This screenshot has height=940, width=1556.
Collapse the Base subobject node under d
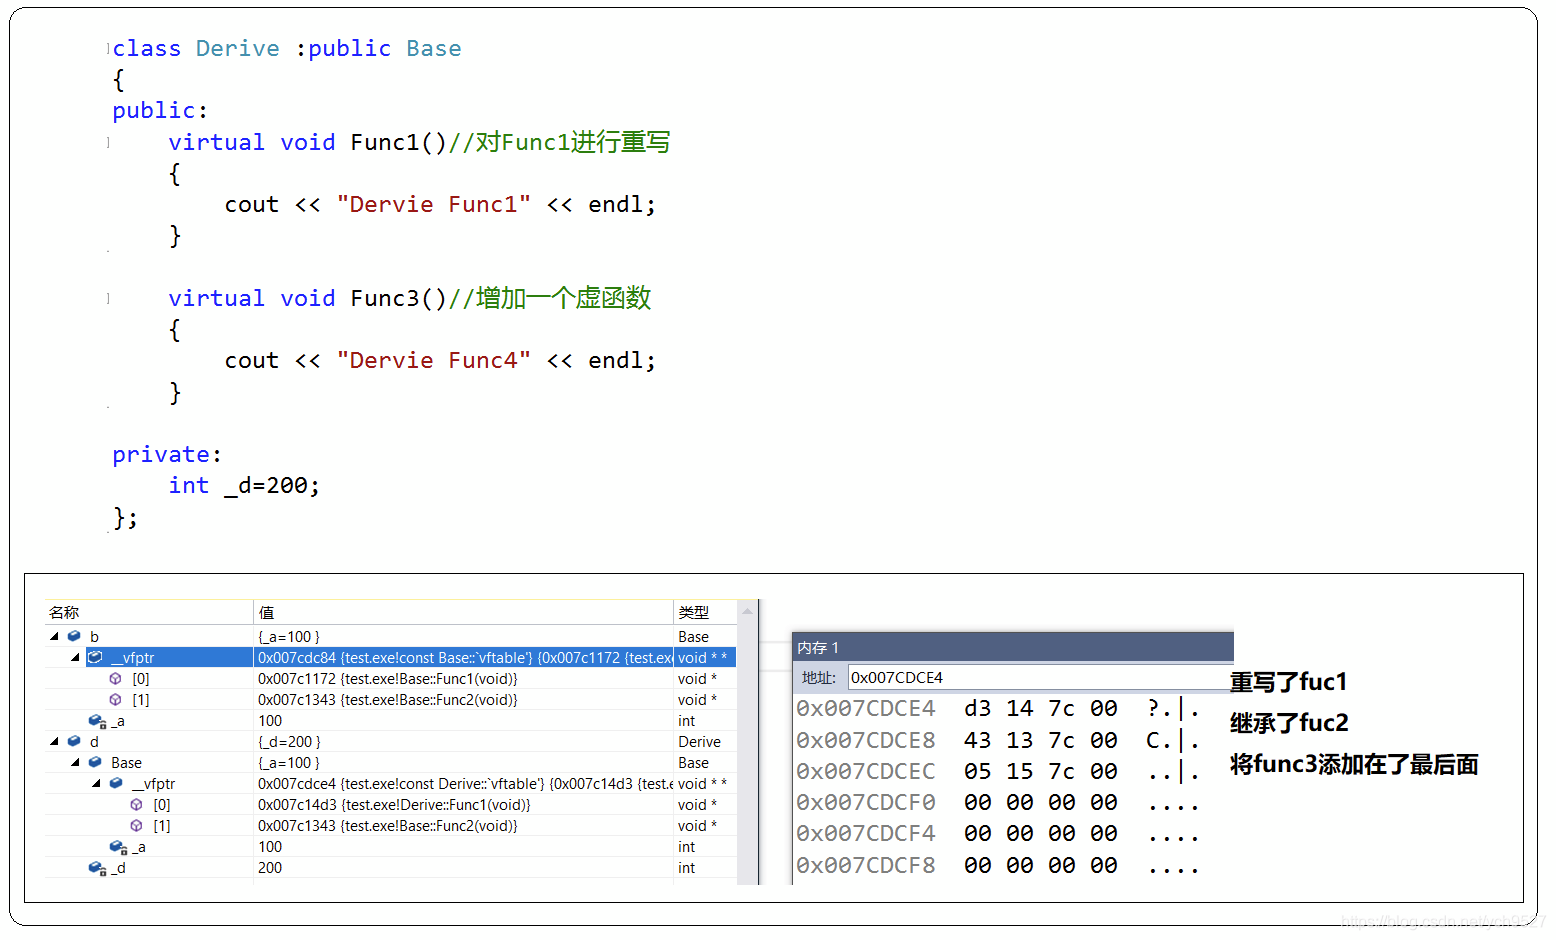75,762
